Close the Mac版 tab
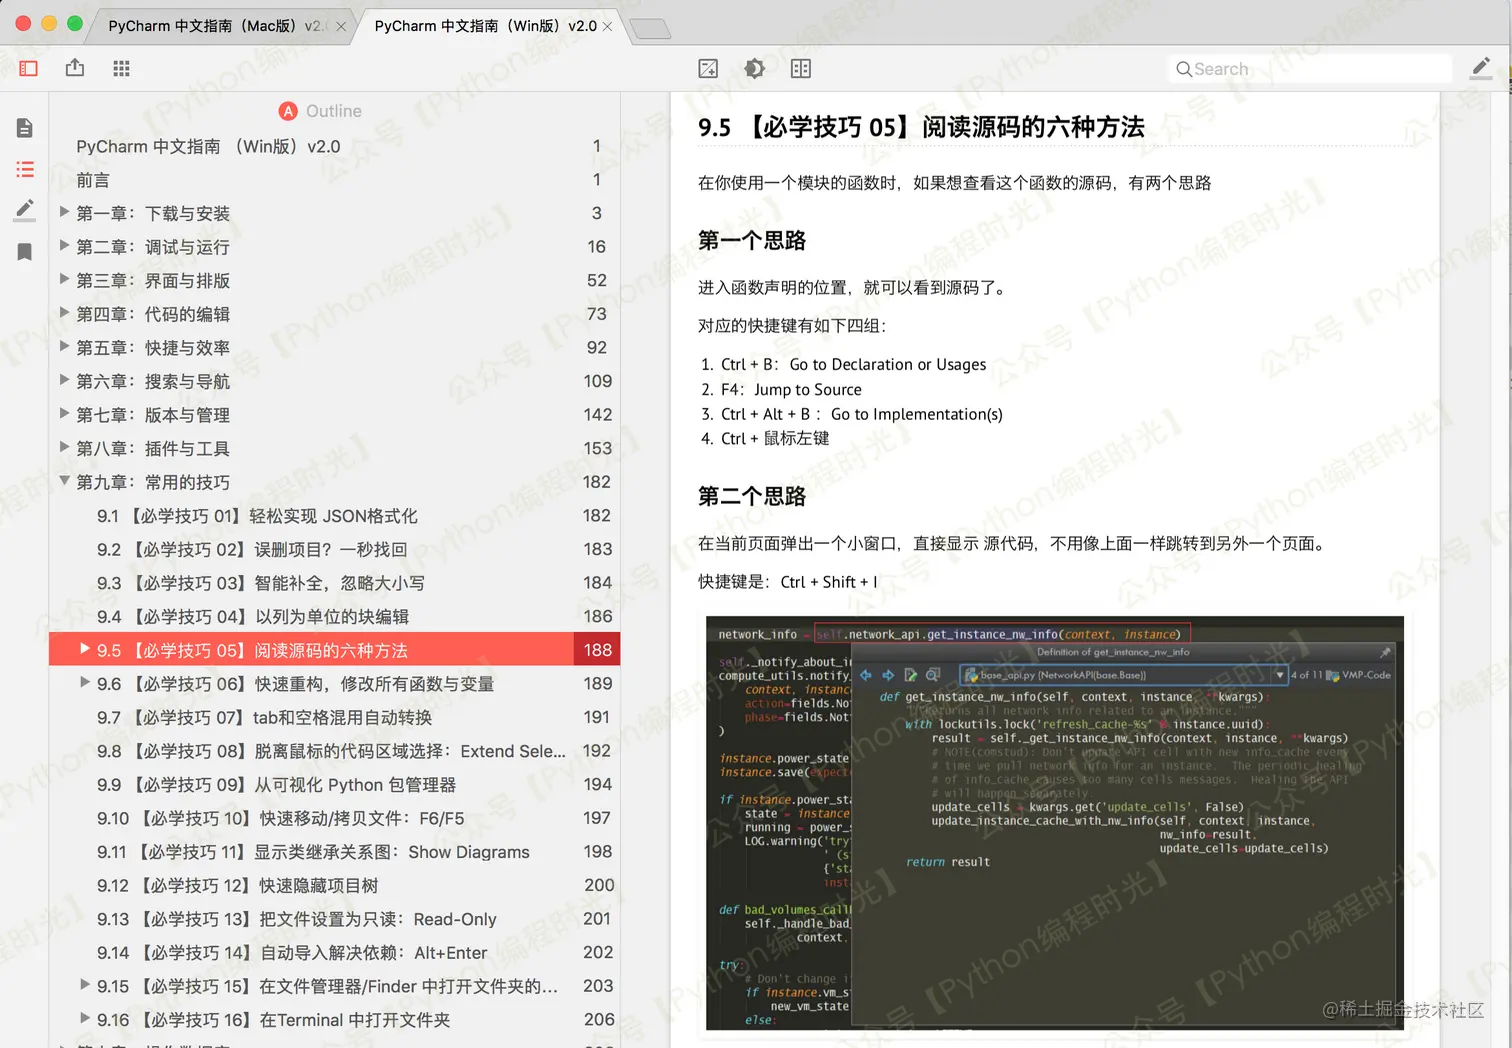 coord(341,26)
